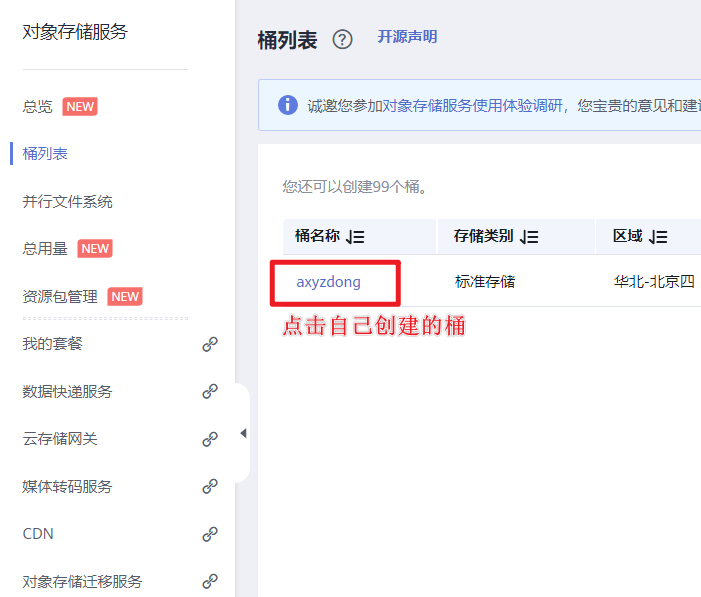The image size is (701, 597).
Task: Click link icon next to 对象存储迁移服务
Action: tap(210, 581)
